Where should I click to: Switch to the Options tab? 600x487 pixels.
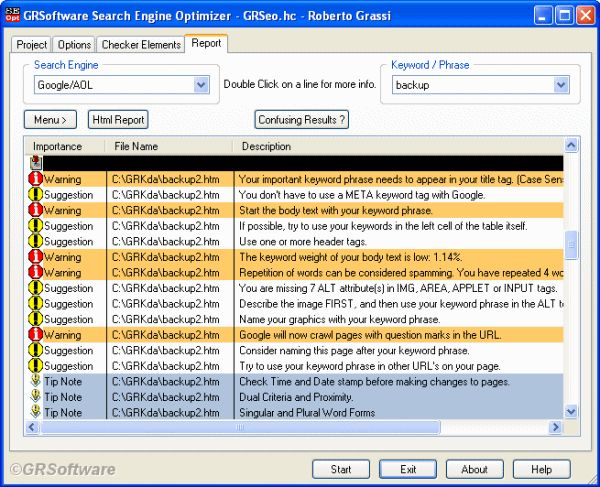pyautogui.click(x=75, y=45)
